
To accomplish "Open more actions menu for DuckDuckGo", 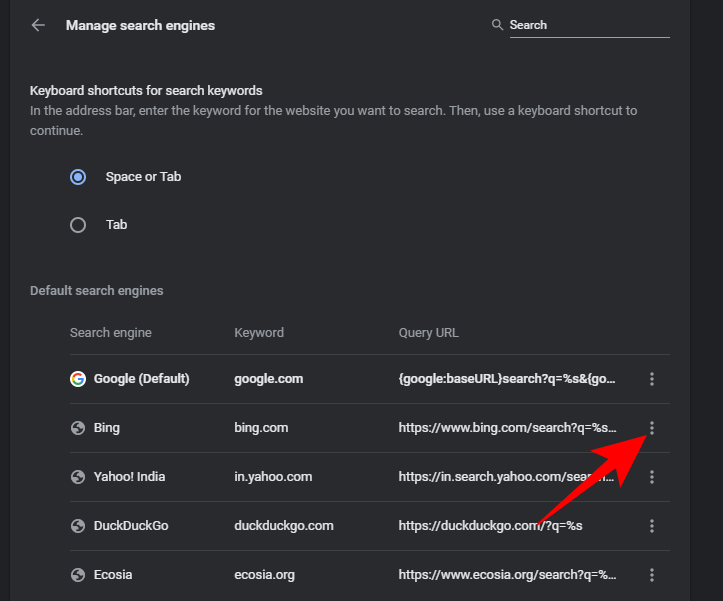I will (652, 526).
